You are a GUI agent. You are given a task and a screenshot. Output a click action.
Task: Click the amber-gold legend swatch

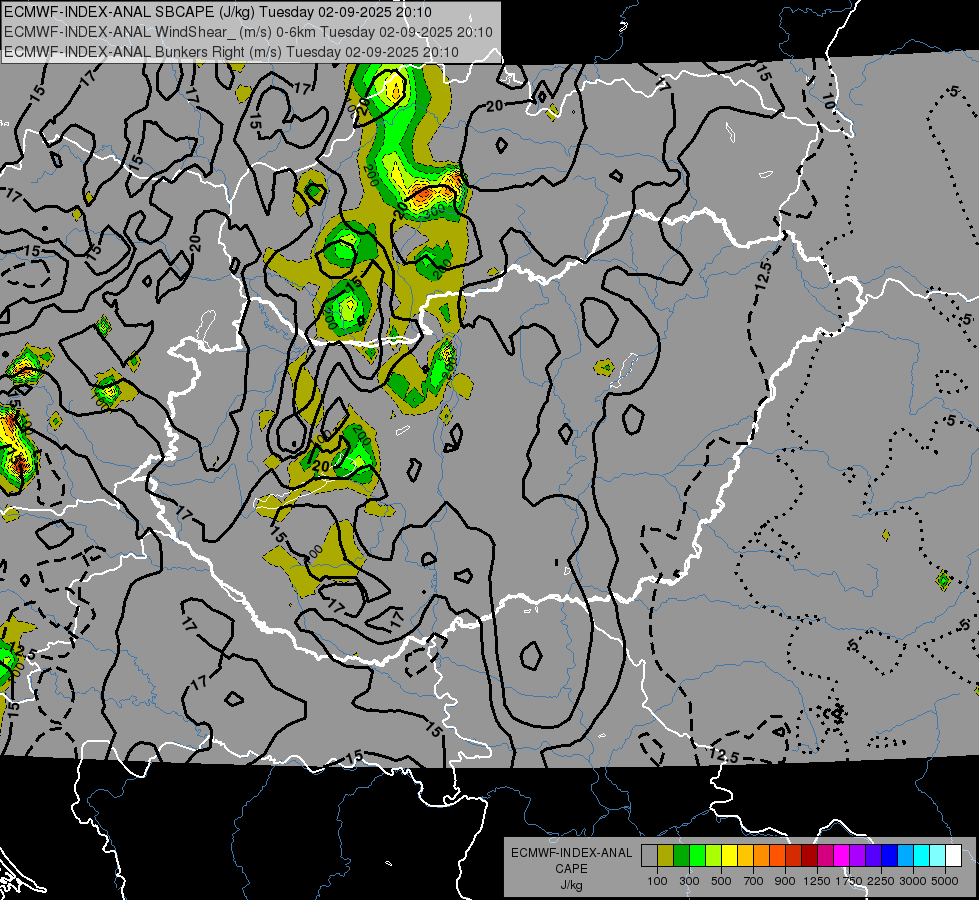(745, 855)
